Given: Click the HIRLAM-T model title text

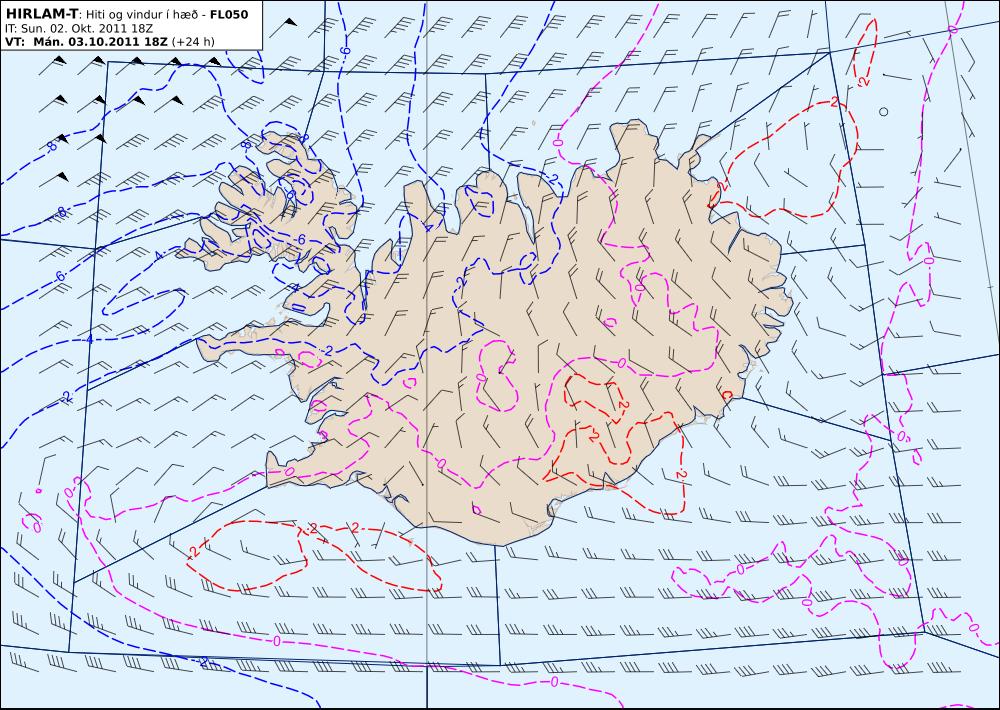Looking at the screenshot, I should 41,14.
